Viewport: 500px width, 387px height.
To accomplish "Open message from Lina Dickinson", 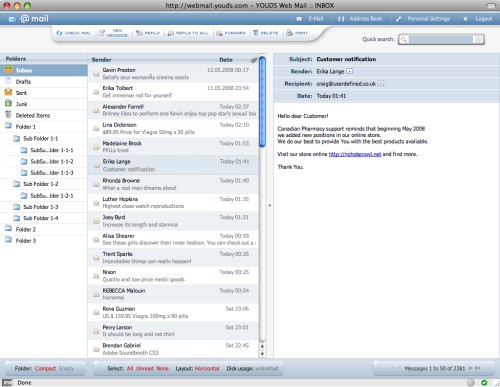I will pos(173,129).
